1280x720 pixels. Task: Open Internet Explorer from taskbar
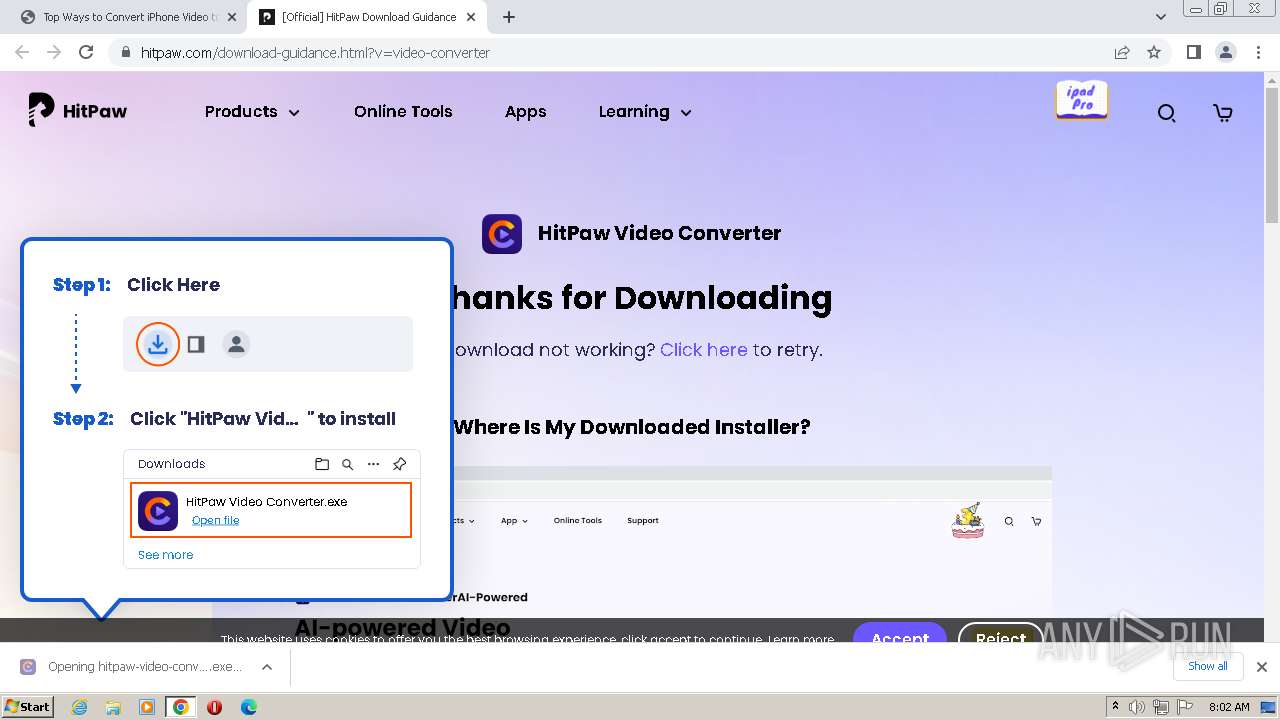tap(79, 707)
